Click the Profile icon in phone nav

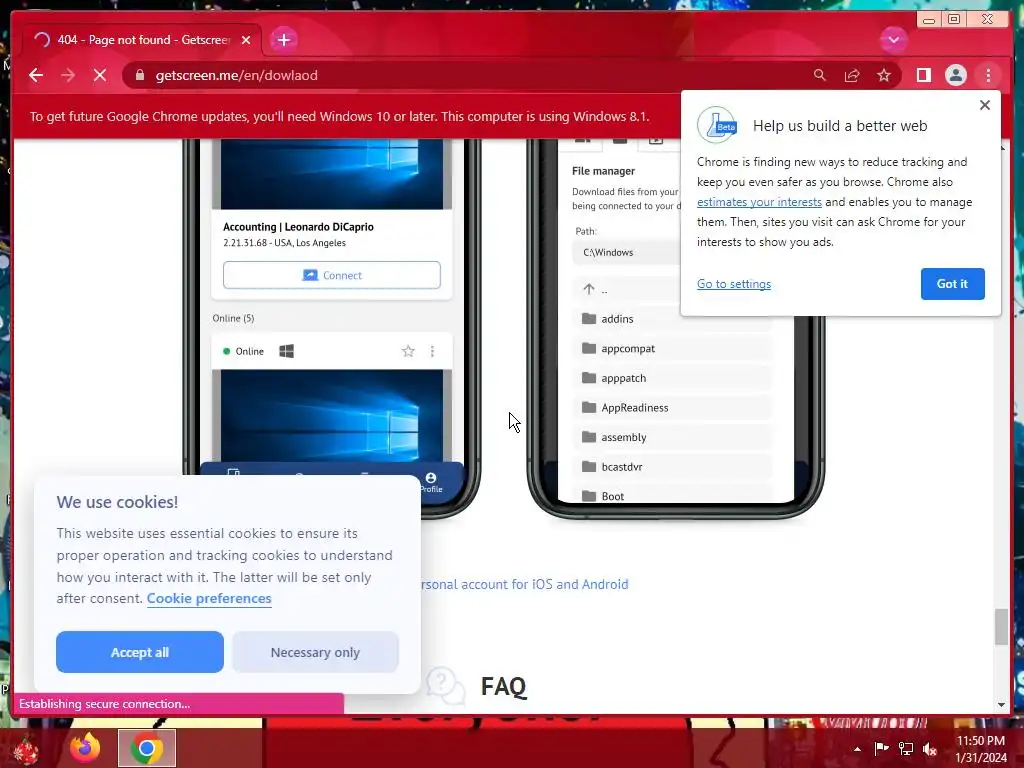coord(430,482)
